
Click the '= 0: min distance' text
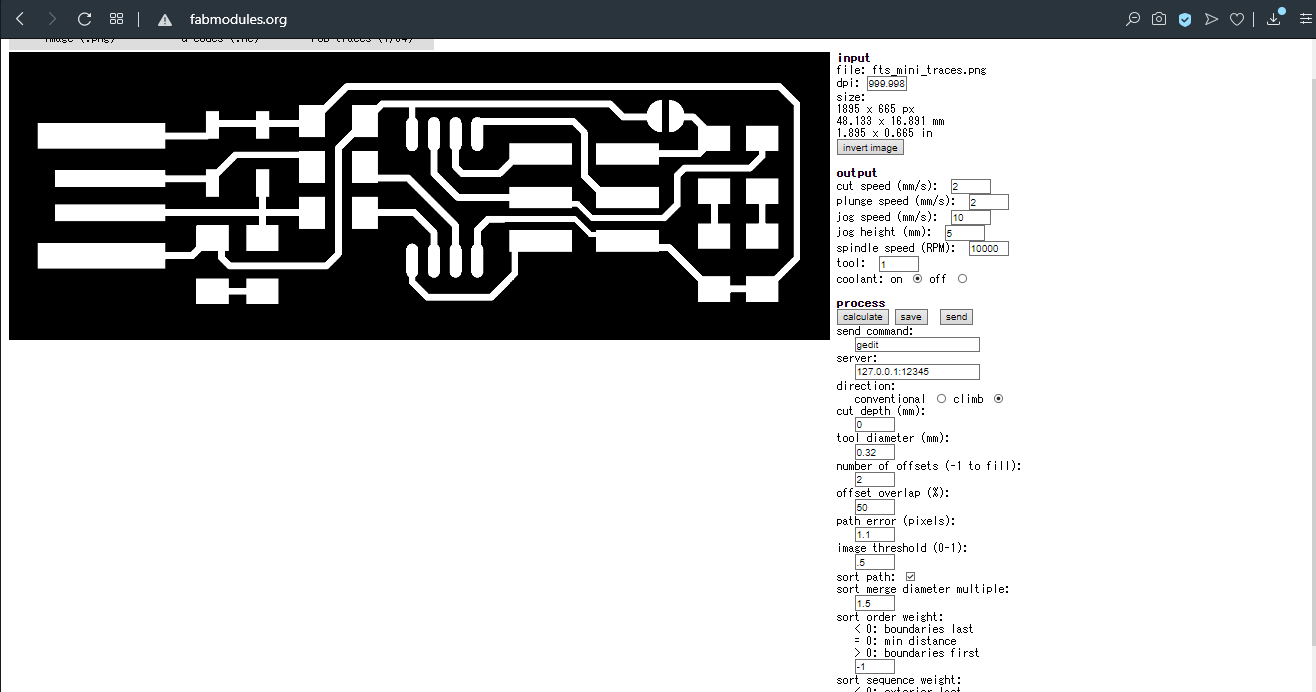(x=905, y=641)
